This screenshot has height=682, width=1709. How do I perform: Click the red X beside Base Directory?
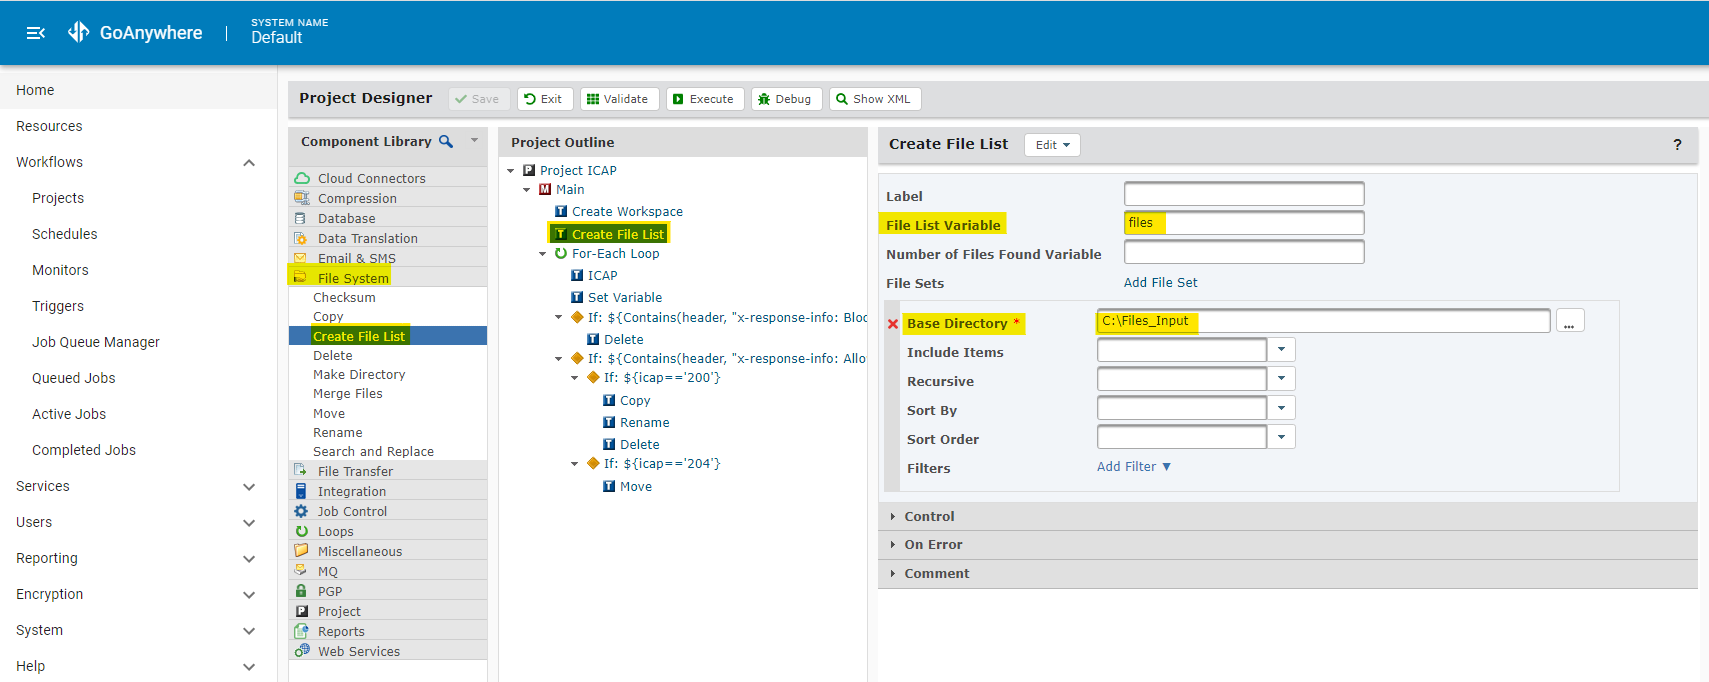point(893,324)
